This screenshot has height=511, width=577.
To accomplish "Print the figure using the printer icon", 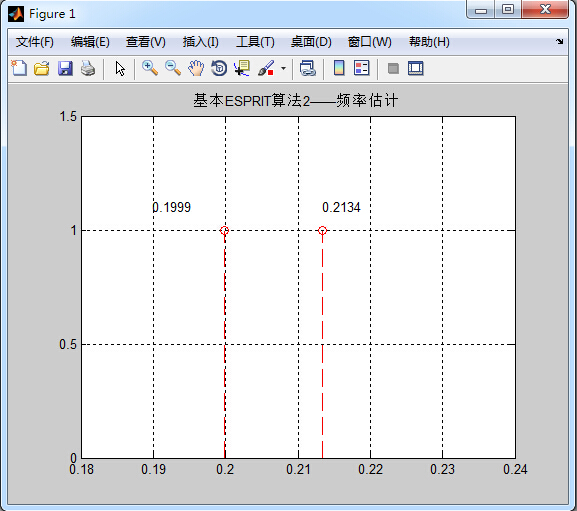I will 88,68.
